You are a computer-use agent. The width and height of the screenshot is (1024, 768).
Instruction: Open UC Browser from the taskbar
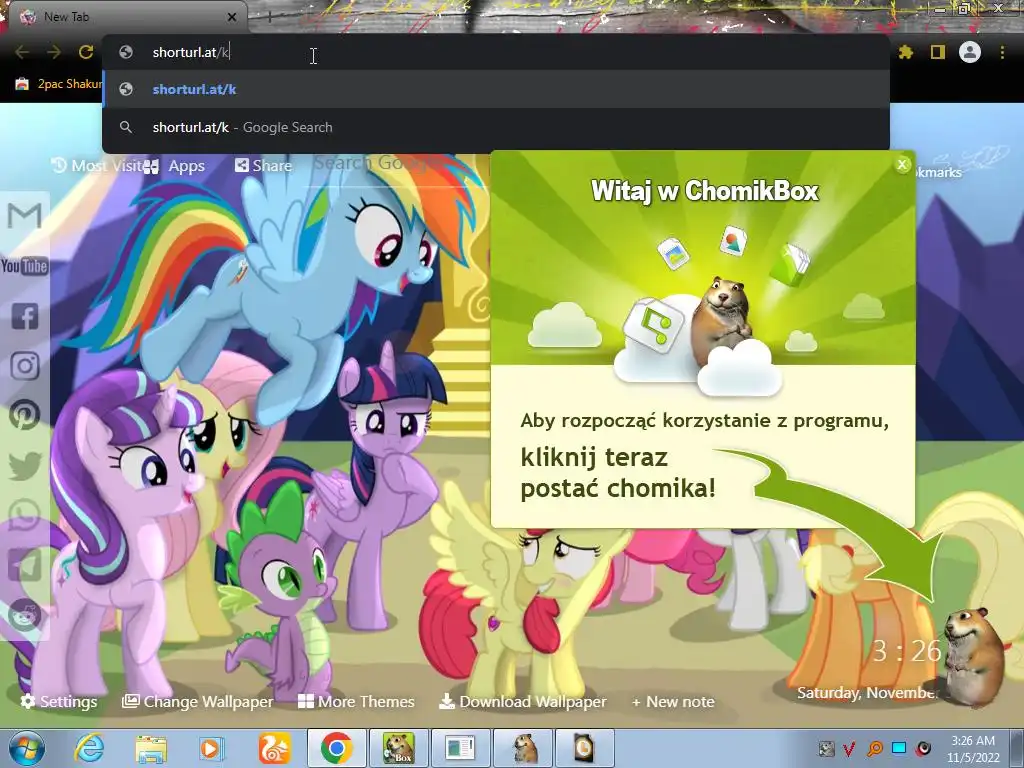tap(274, 748)
